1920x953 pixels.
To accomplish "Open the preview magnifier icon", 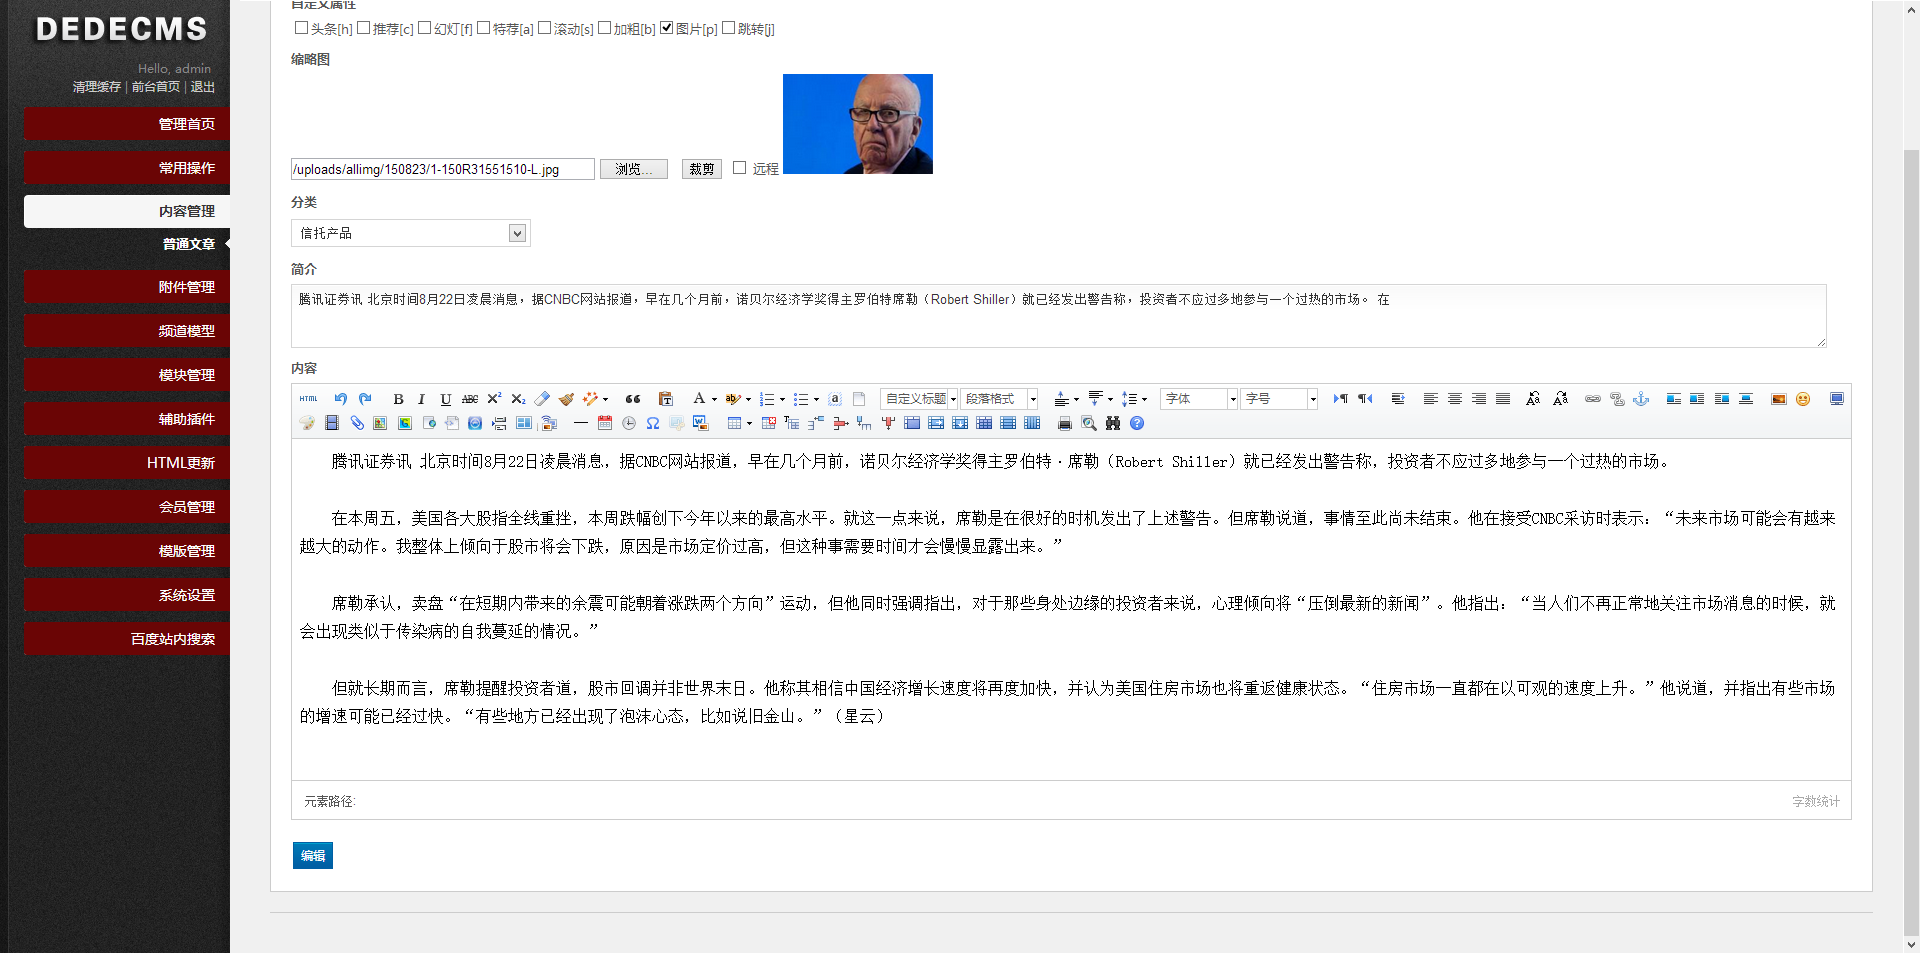I will (1089, 423).
